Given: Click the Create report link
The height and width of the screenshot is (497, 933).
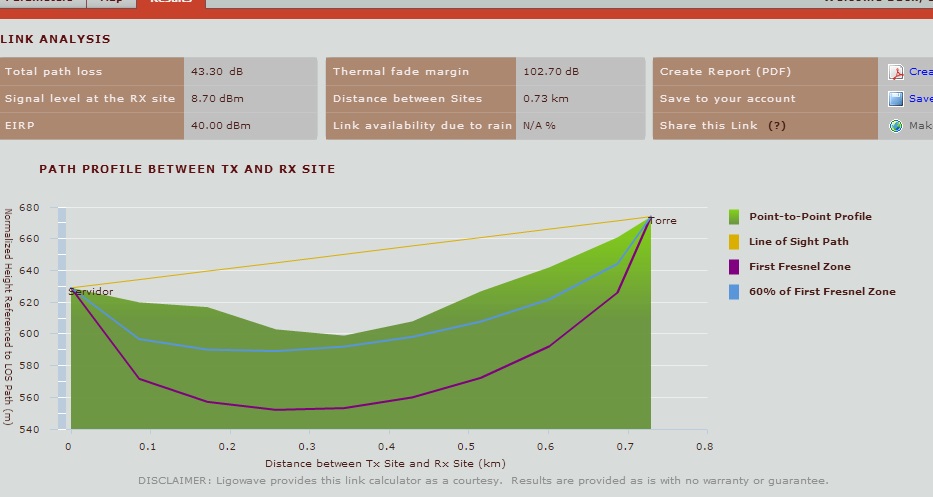Looking at the screenshot, I should click(921, 71).
